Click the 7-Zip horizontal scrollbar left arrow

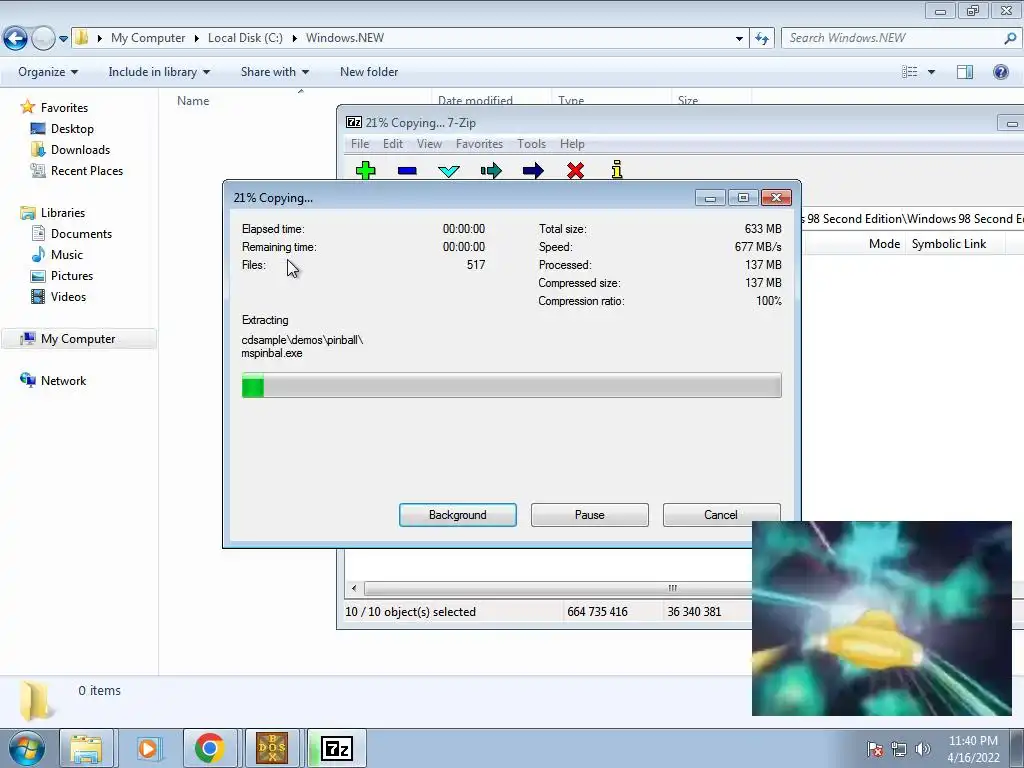pyautogui.click(x=354, y=588)
